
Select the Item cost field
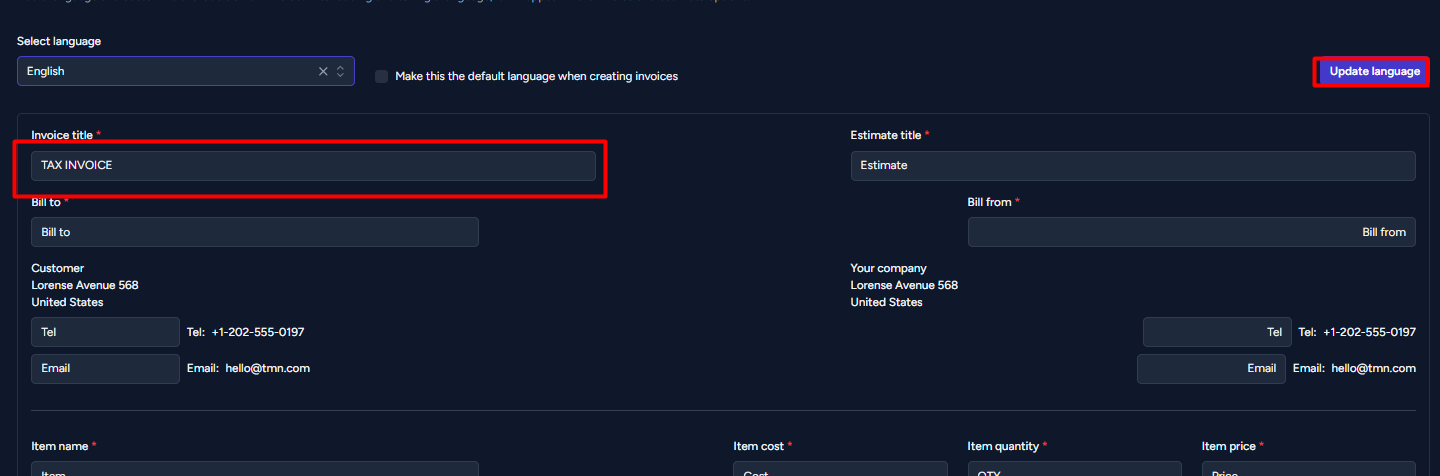point(840,469)
